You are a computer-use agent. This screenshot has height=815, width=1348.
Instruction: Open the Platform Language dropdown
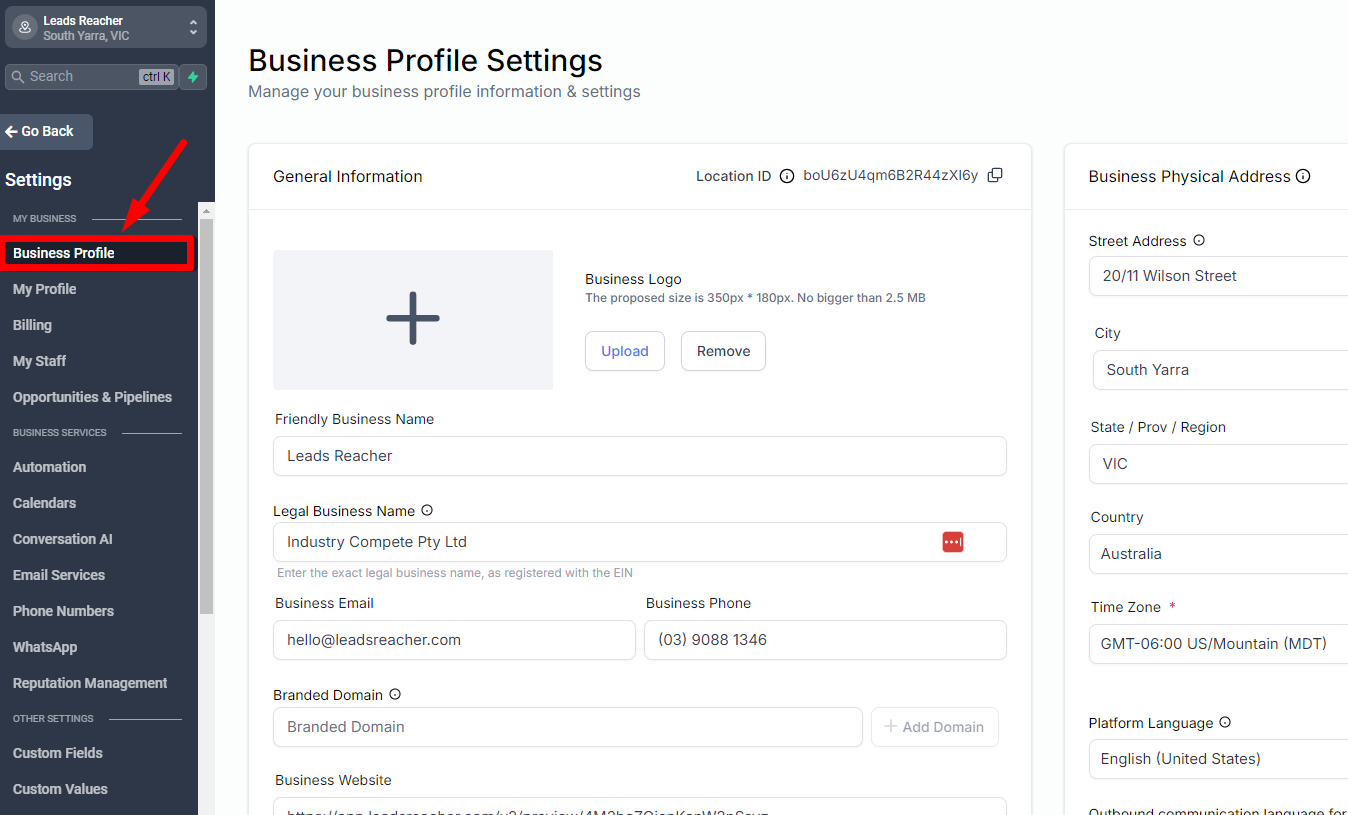pyautogui.click(x=1220, y=759)
